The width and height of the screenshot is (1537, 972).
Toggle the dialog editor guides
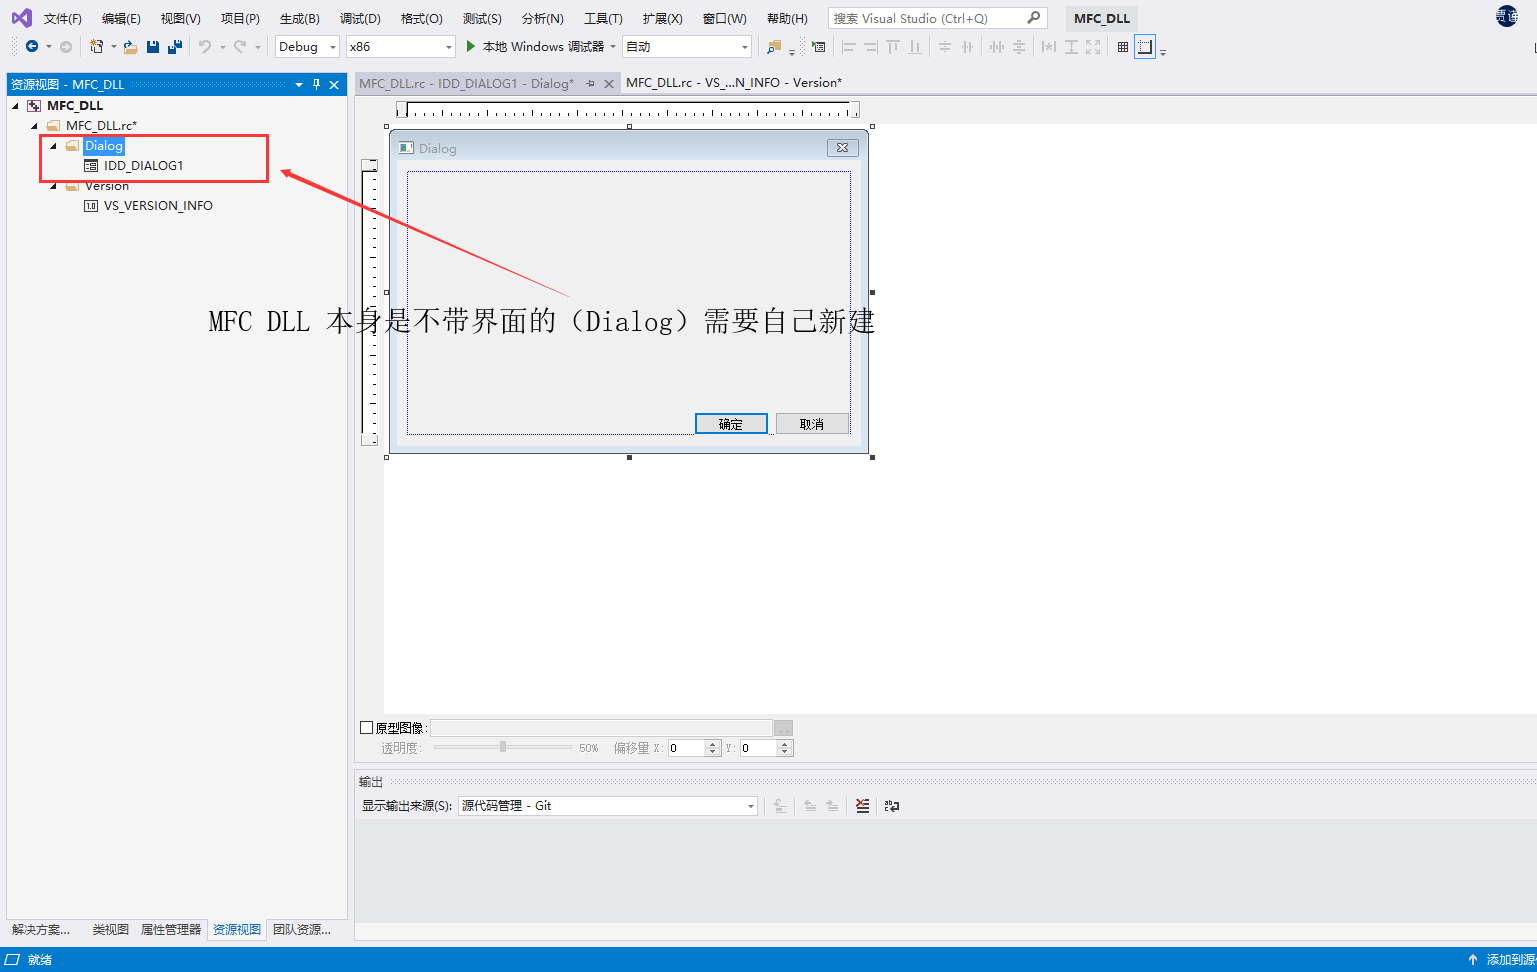click(1145, 46)
